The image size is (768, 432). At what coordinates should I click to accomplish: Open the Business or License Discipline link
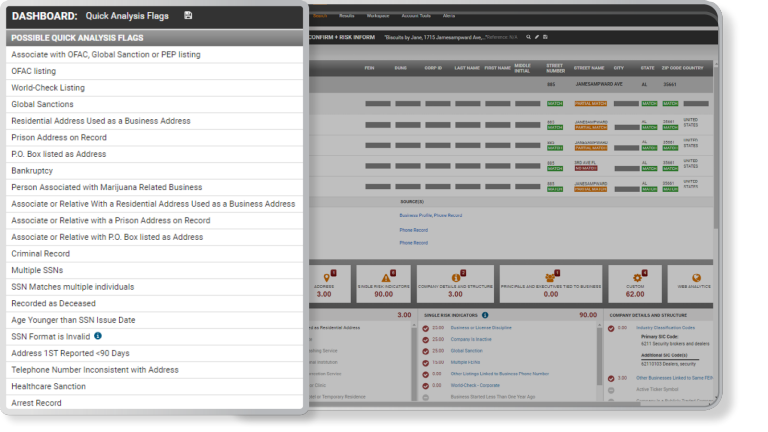click(481, 327)
